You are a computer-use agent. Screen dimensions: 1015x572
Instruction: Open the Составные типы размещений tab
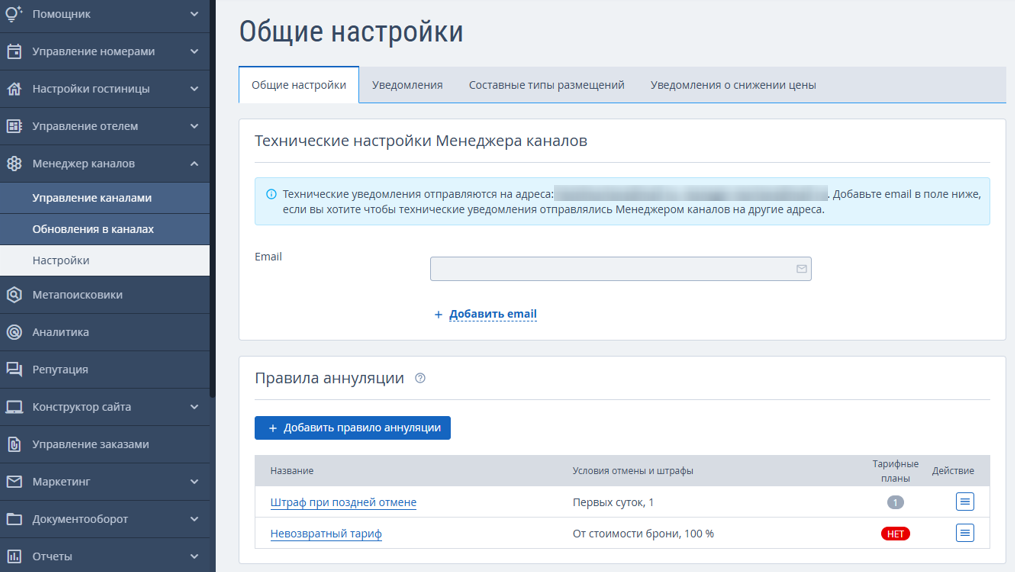tap(546, 85)
